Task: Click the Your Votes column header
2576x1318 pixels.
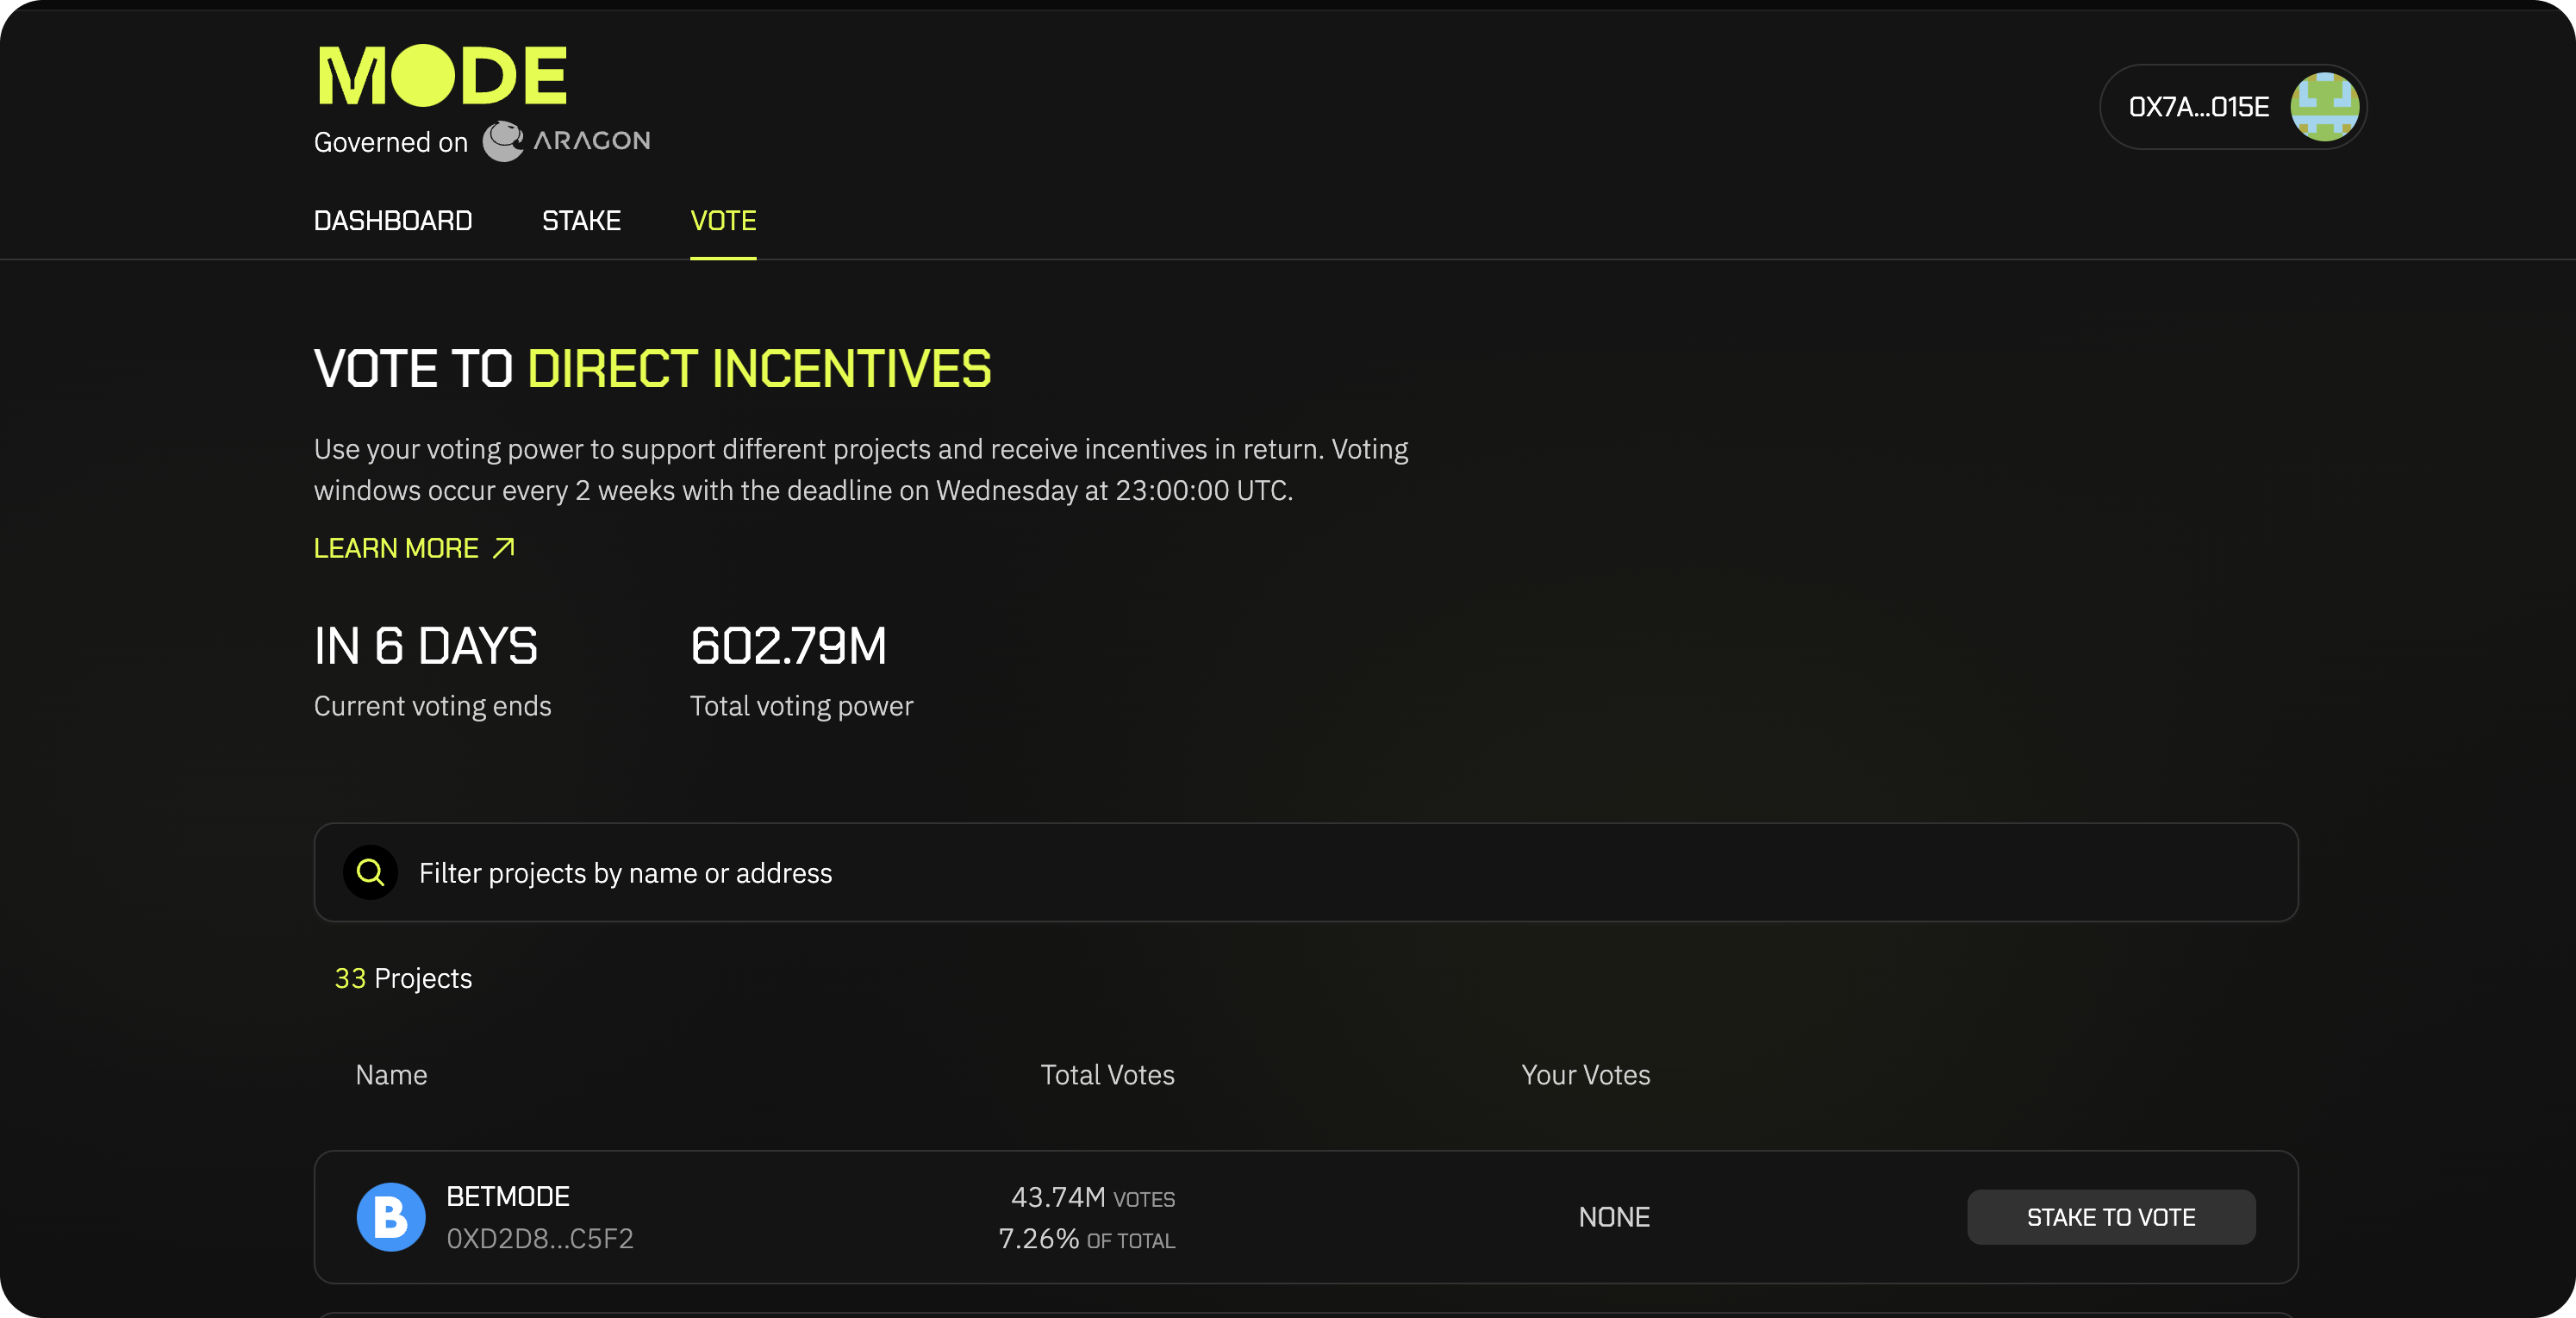Action: [x=1585, y=1074]
